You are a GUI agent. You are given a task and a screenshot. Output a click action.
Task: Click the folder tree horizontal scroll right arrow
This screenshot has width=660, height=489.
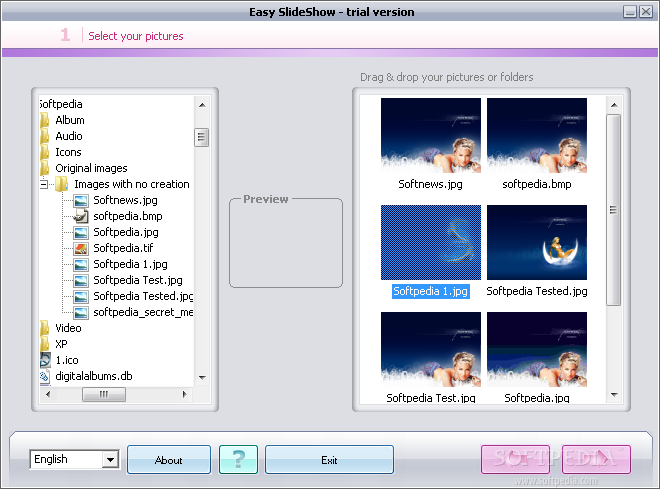coord(184,394)
